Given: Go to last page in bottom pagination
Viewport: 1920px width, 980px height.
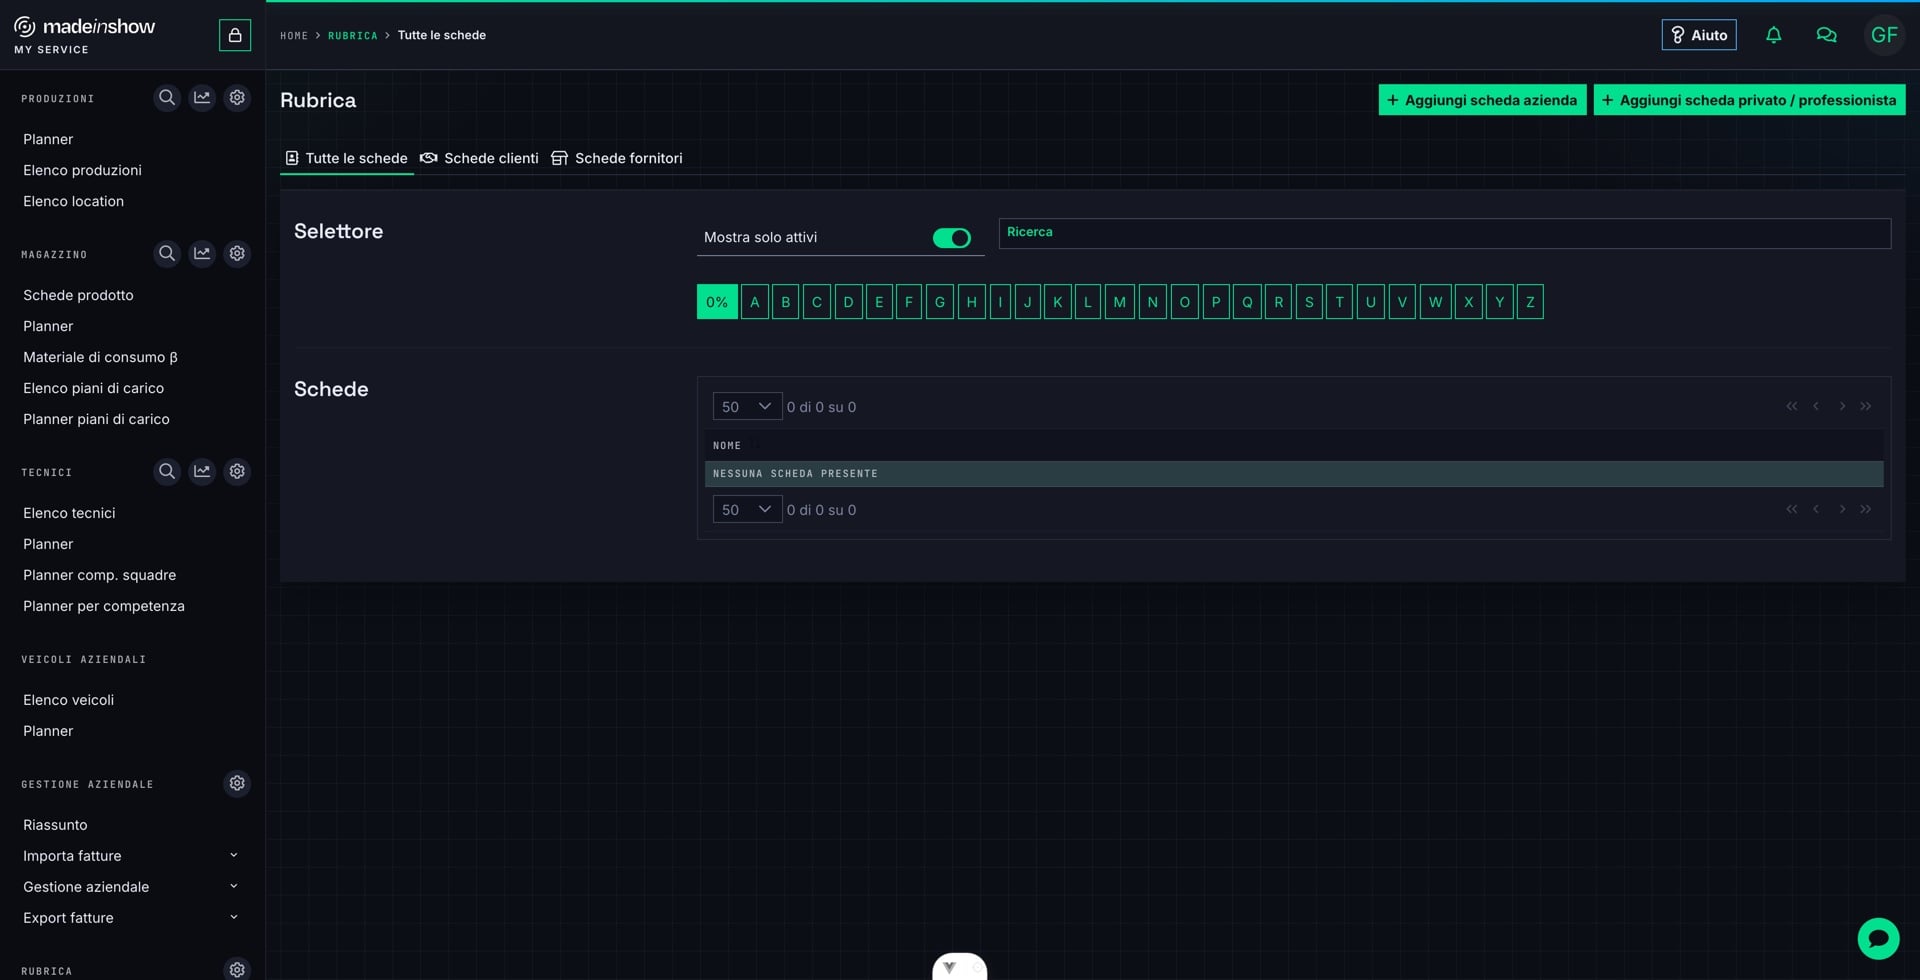Looking at the screenshot, I should click(1866, 509).
